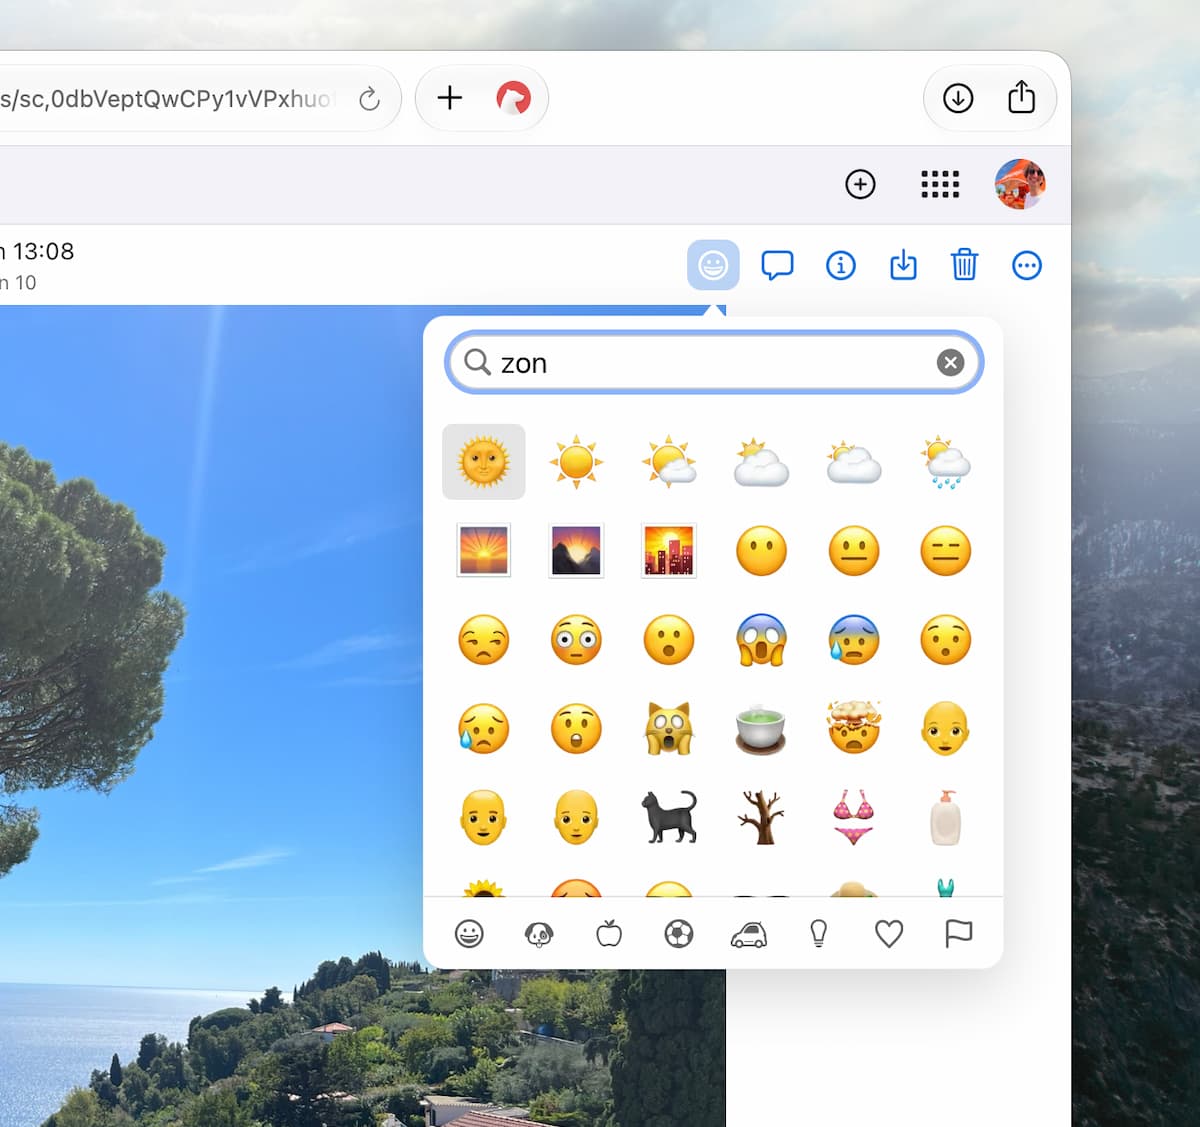
Task: Pick the sun with face emoji
Action: (x=484, y=462)
